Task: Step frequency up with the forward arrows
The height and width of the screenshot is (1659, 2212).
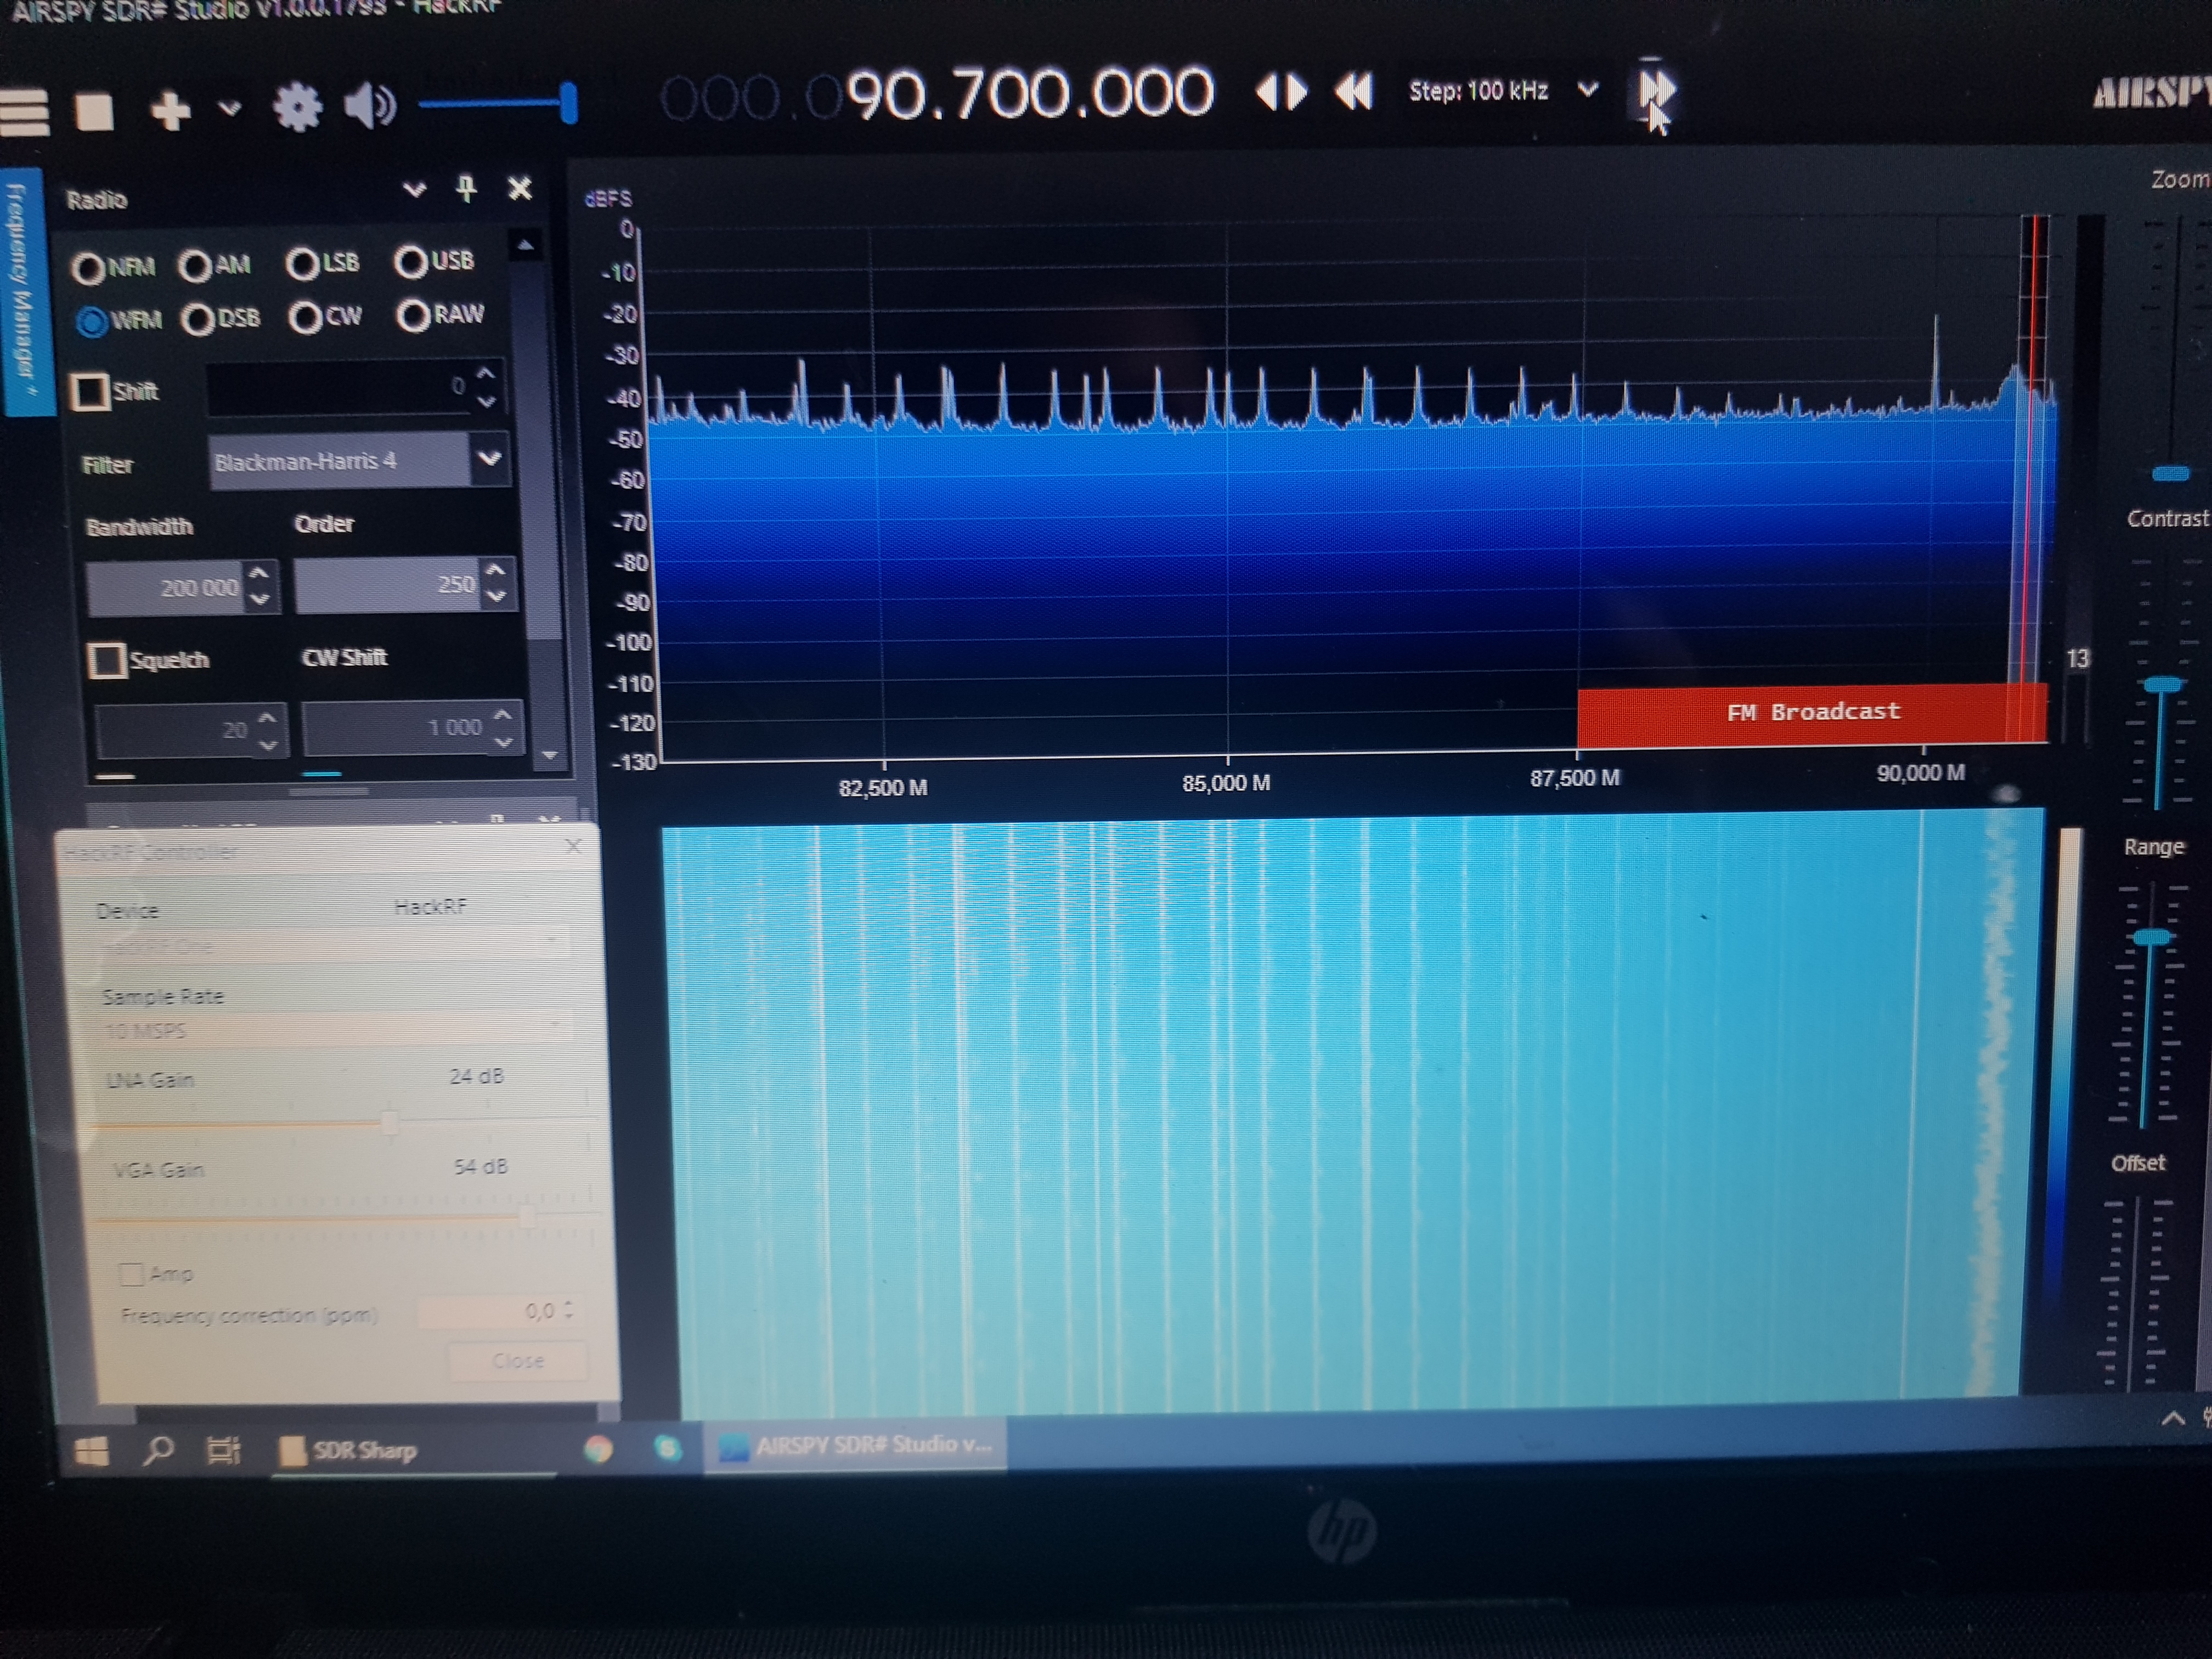Action: click(x=1656, y=90)
